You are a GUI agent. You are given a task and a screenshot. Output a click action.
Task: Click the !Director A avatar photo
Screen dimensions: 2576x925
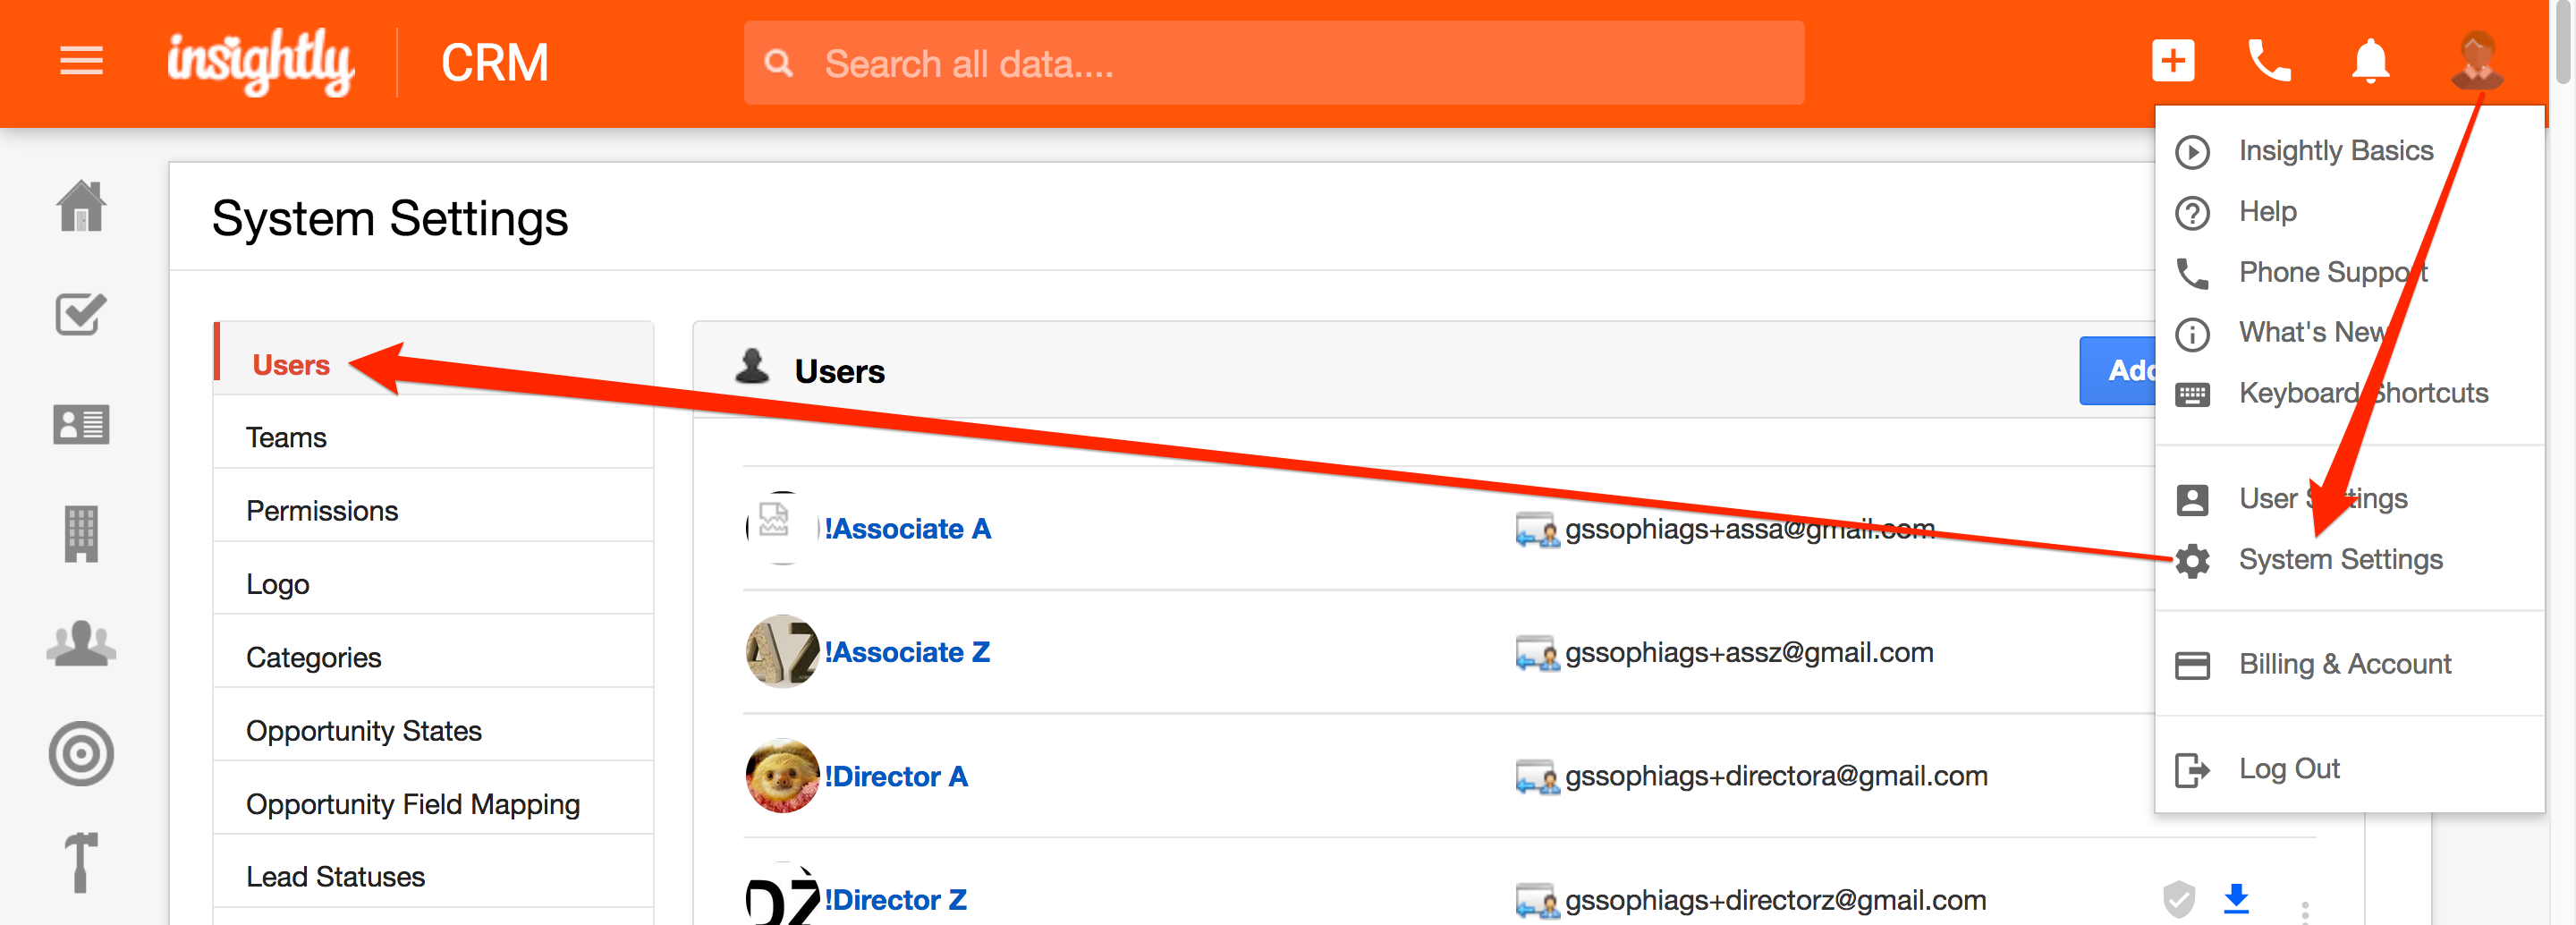(782, 776)
